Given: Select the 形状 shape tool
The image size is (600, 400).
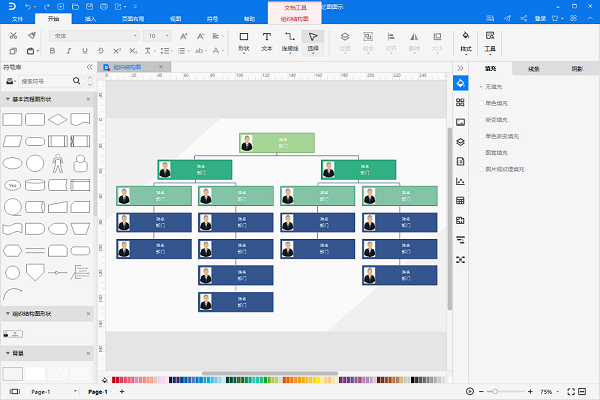Looking at the screenshot, I should [x=244, y=41].
